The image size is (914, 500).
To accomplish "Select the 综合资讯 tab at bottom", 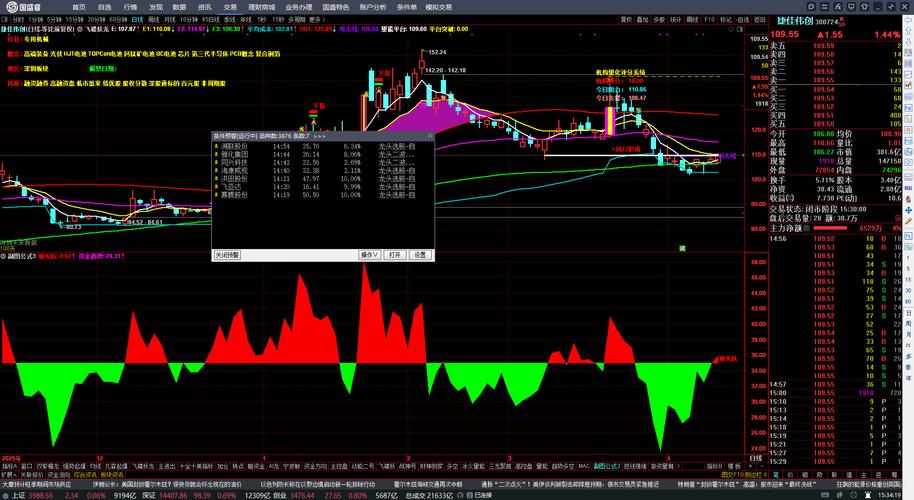I will [x=86, y=475].
